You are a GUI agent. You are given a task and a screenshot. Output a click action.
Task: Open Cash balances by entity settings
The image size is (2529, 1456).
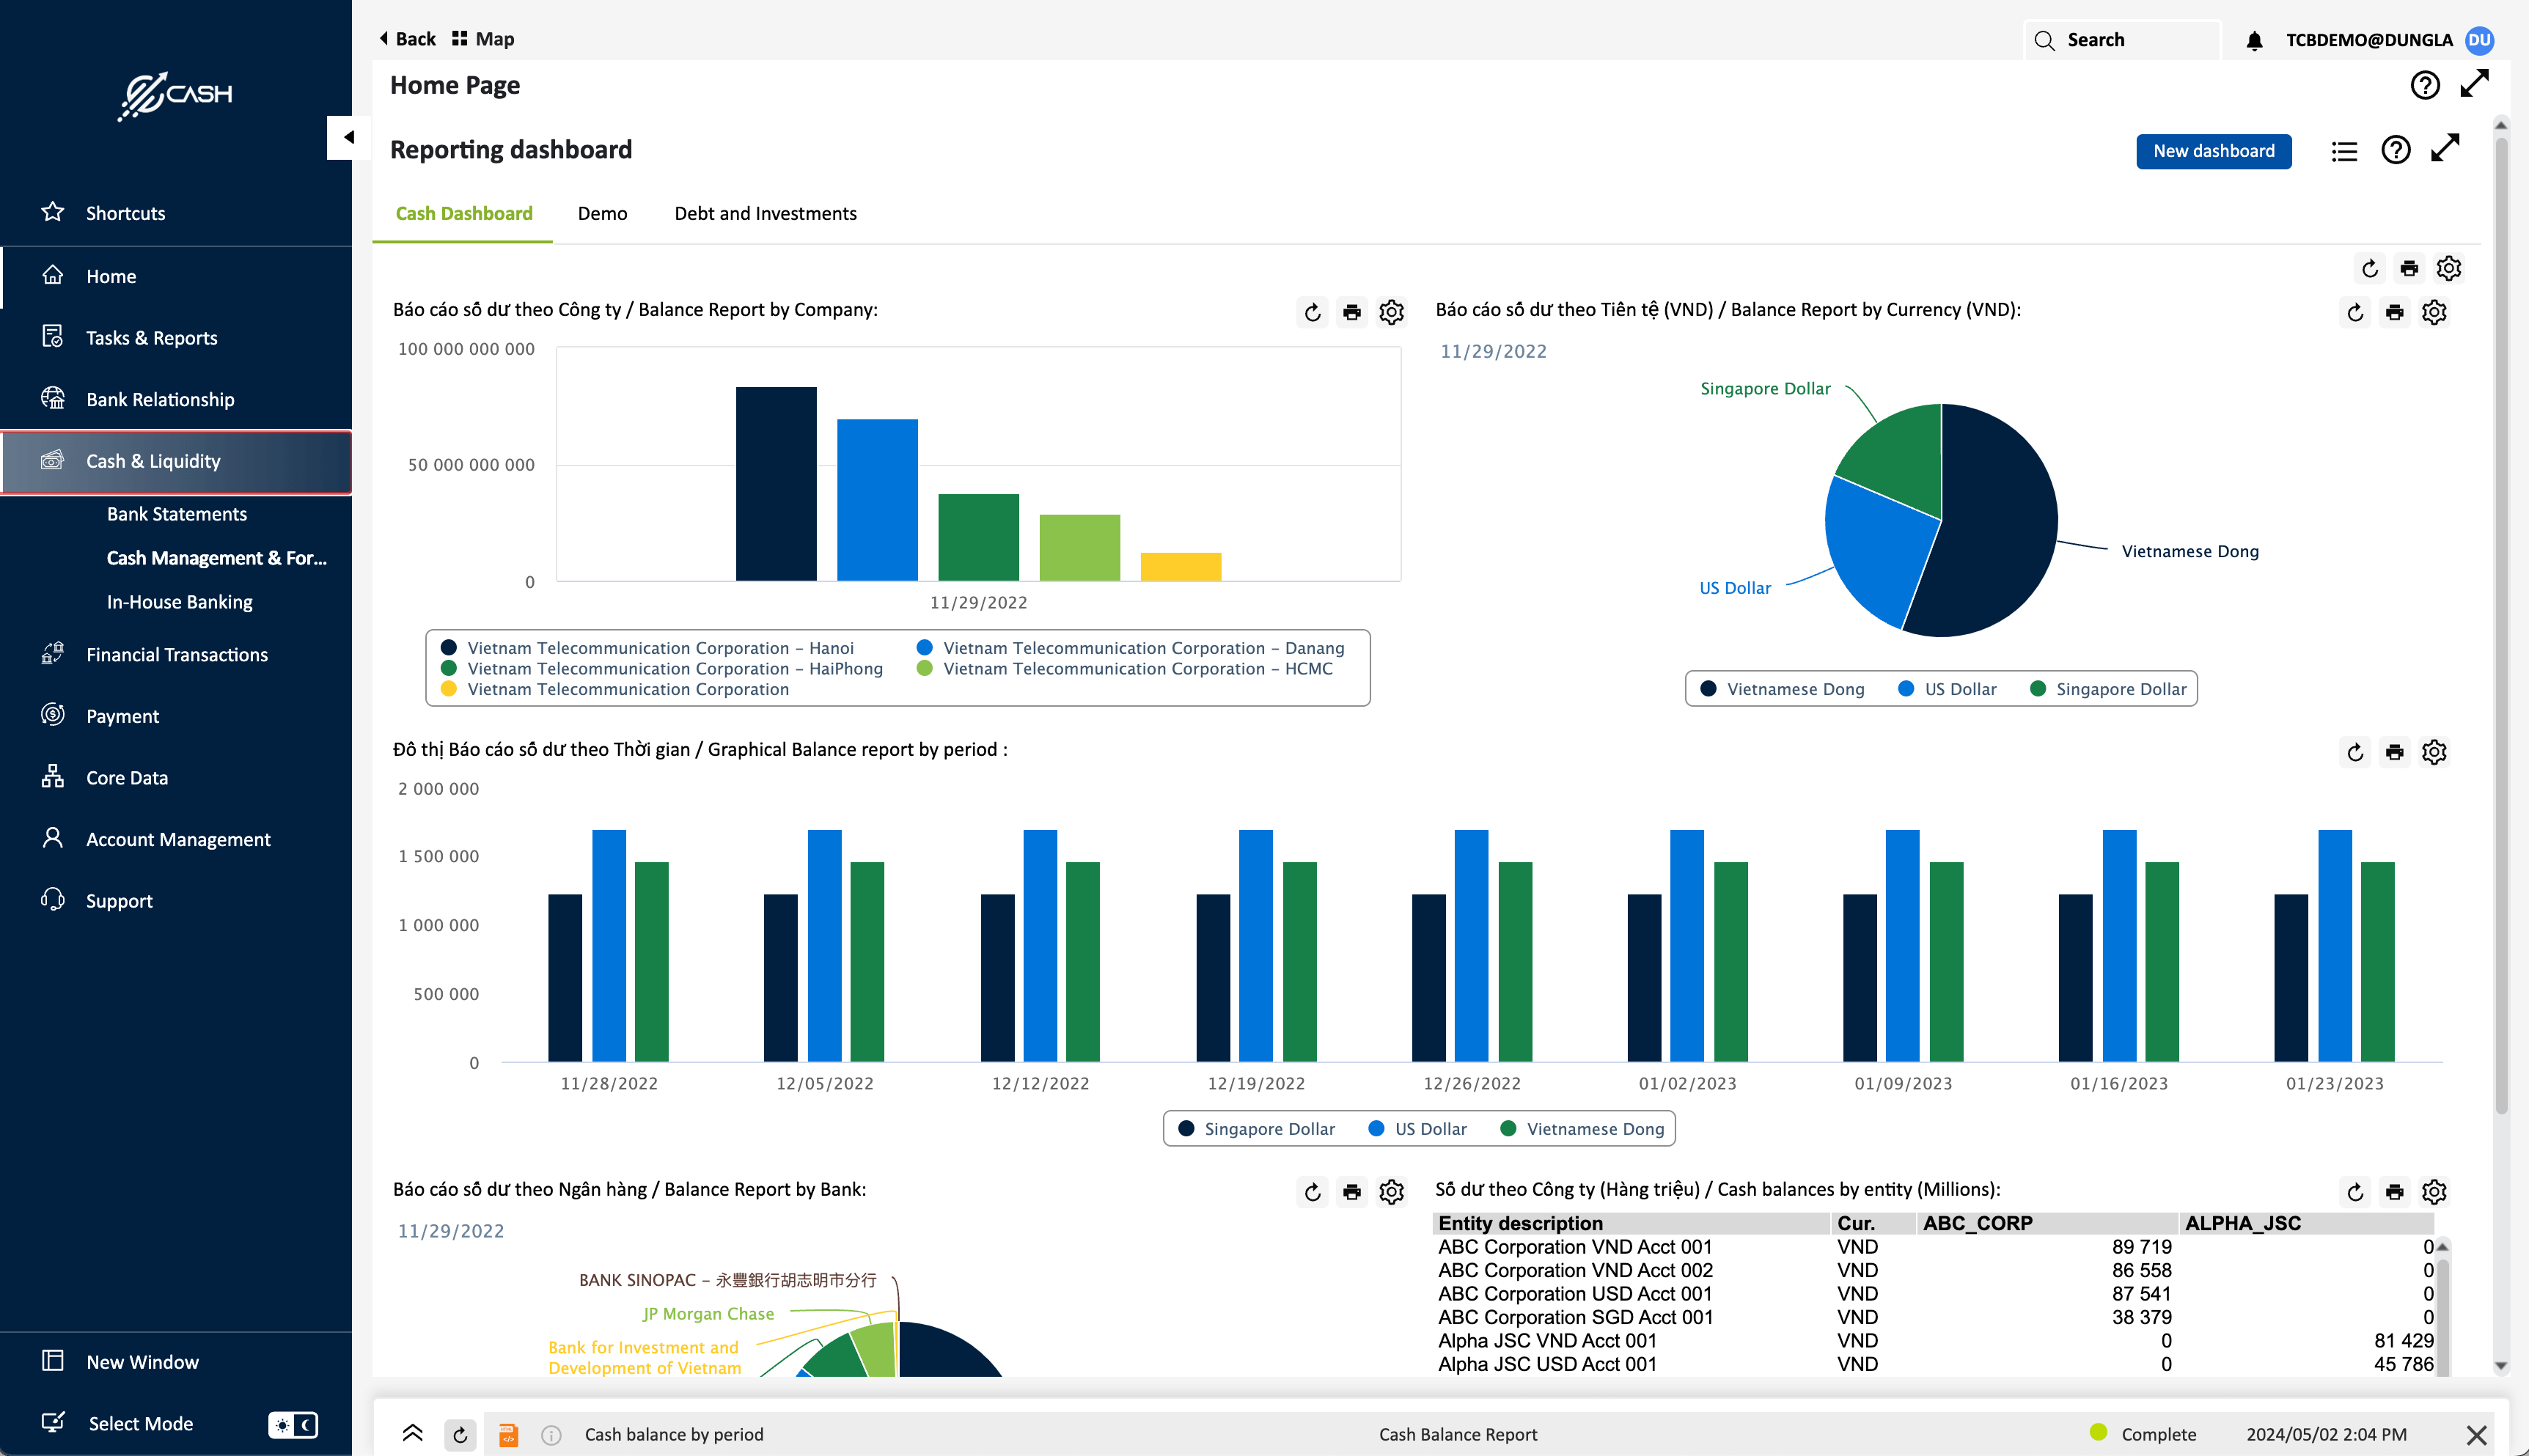[2434, 1192]
